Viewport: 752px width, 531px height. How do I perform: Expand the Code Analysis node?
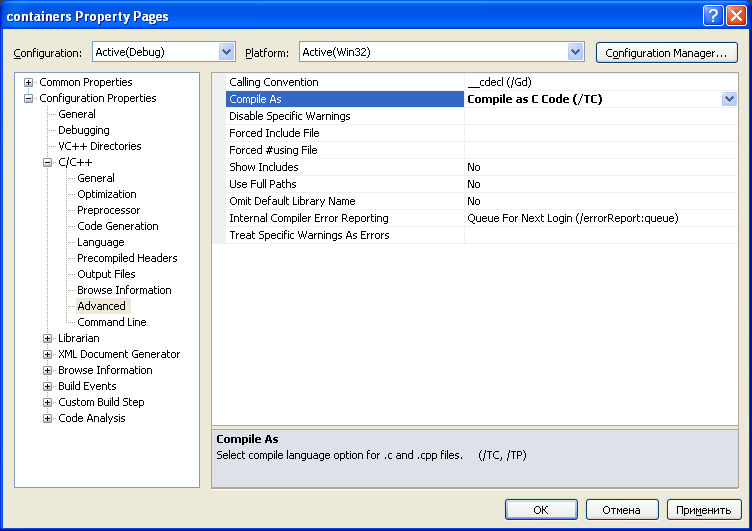[x=47, y=418]
